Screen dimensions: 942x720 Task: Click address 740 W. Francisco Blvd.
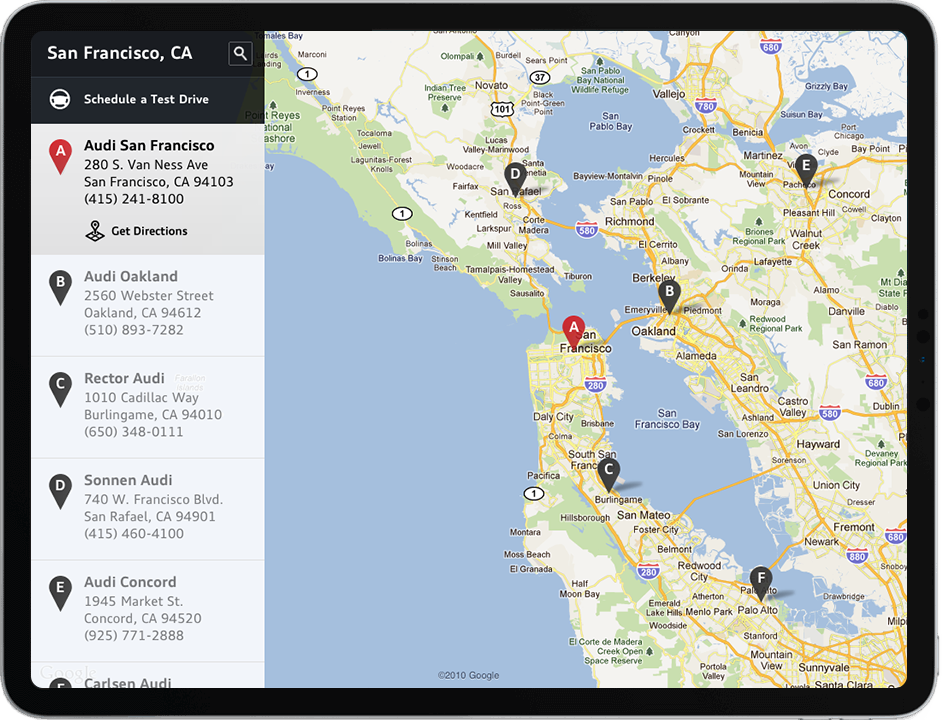coord(154,499)
